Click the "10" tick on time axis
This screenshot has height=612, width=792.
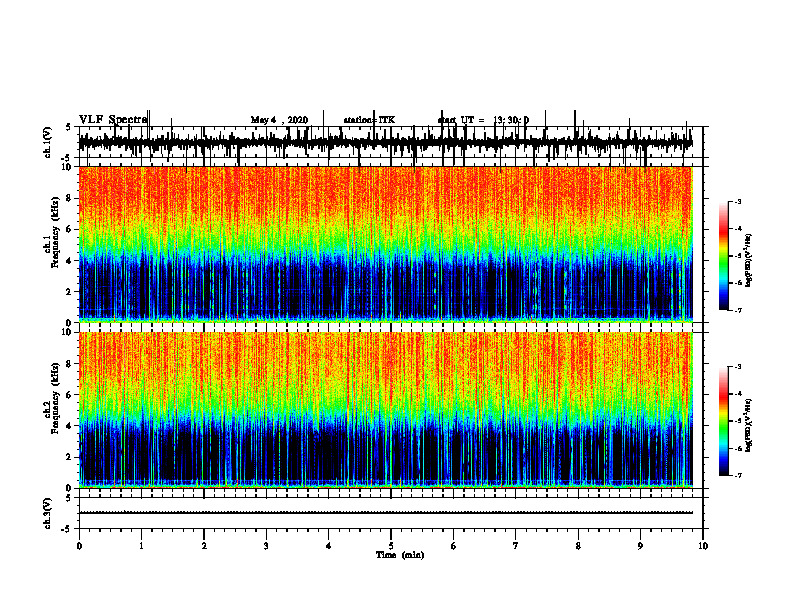703,546
